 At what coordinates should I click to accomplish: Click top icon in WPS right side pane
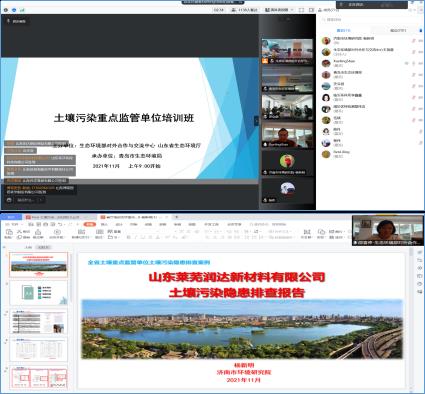(420, 253)
